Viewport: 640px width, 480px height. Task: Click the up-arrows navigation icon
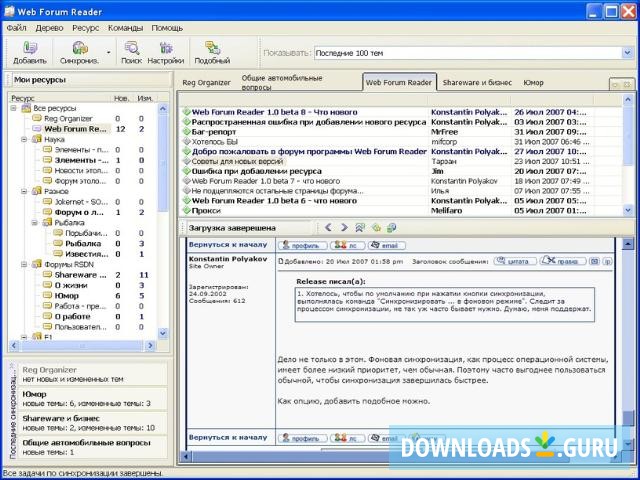[x=360, y=228]
